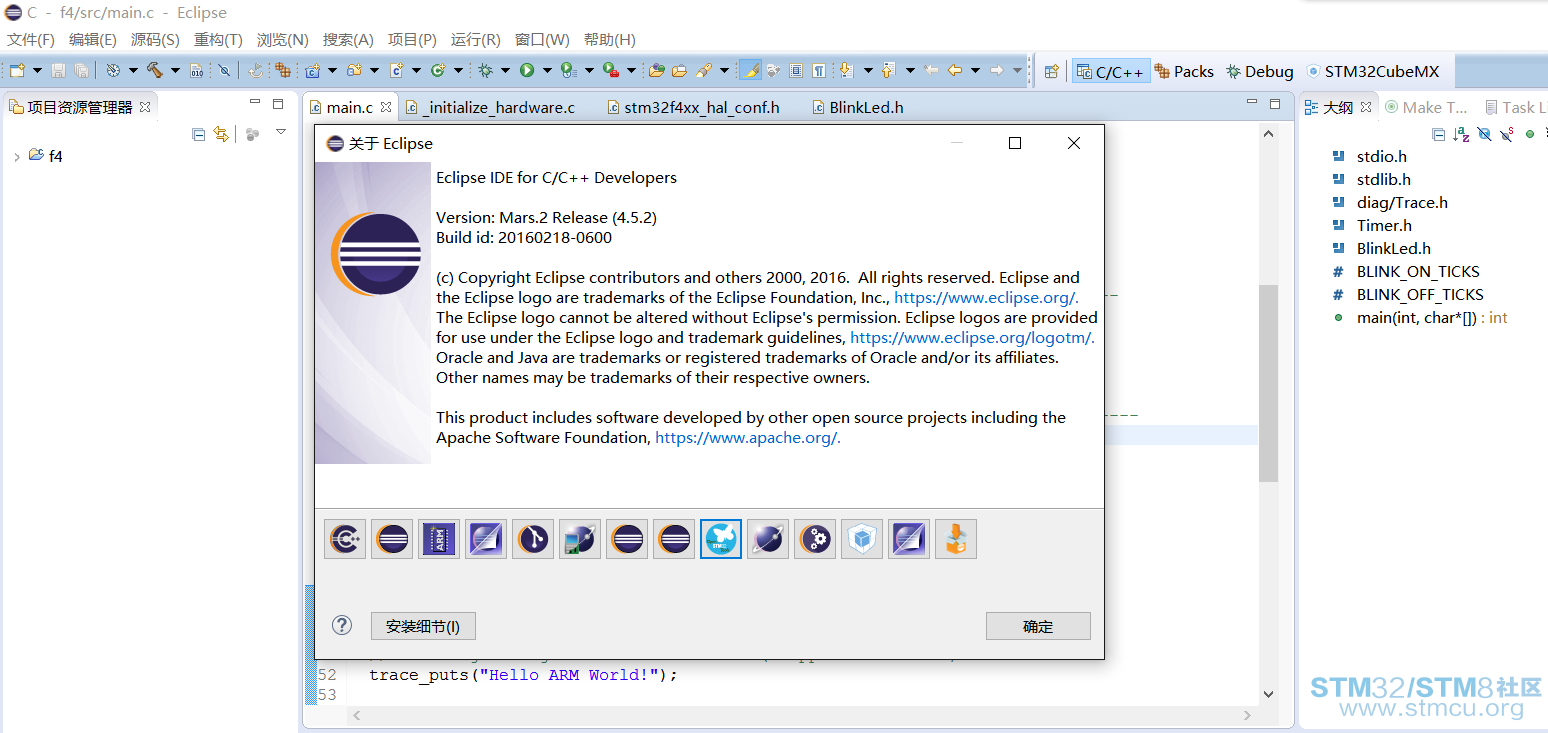Click the Save All toolbar icon
This screenshot has height=733, width=1548.
click(x=81, y=70)
